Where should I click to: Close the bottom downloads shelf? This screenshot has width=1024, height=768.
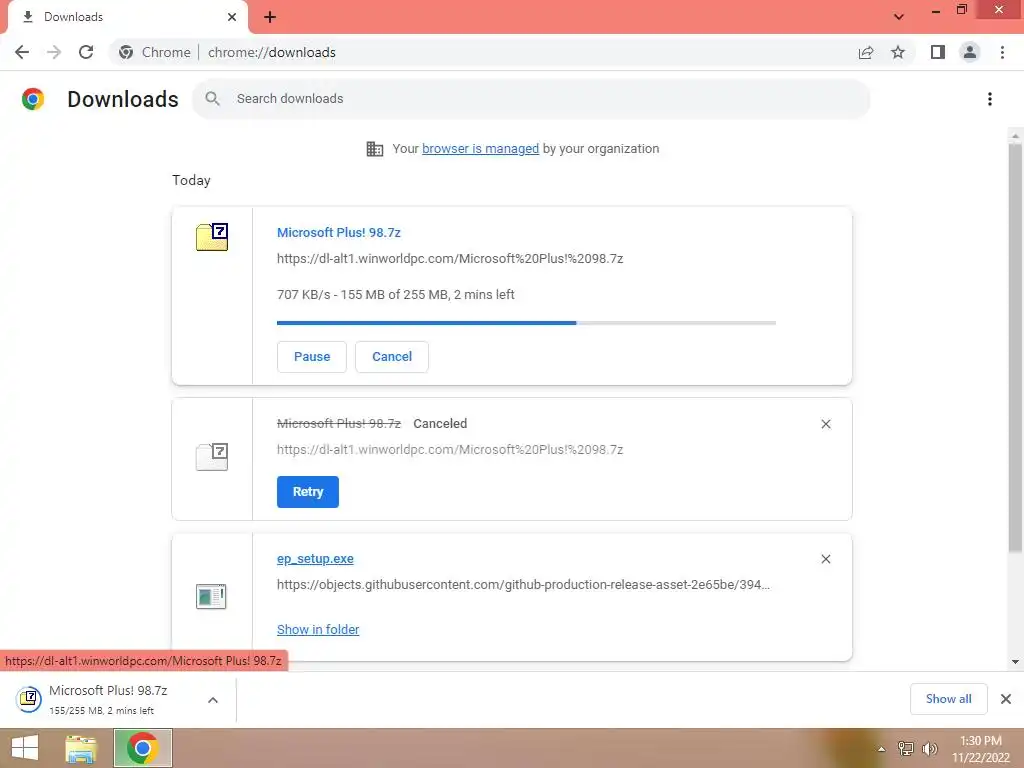(x=1006, y=699)
